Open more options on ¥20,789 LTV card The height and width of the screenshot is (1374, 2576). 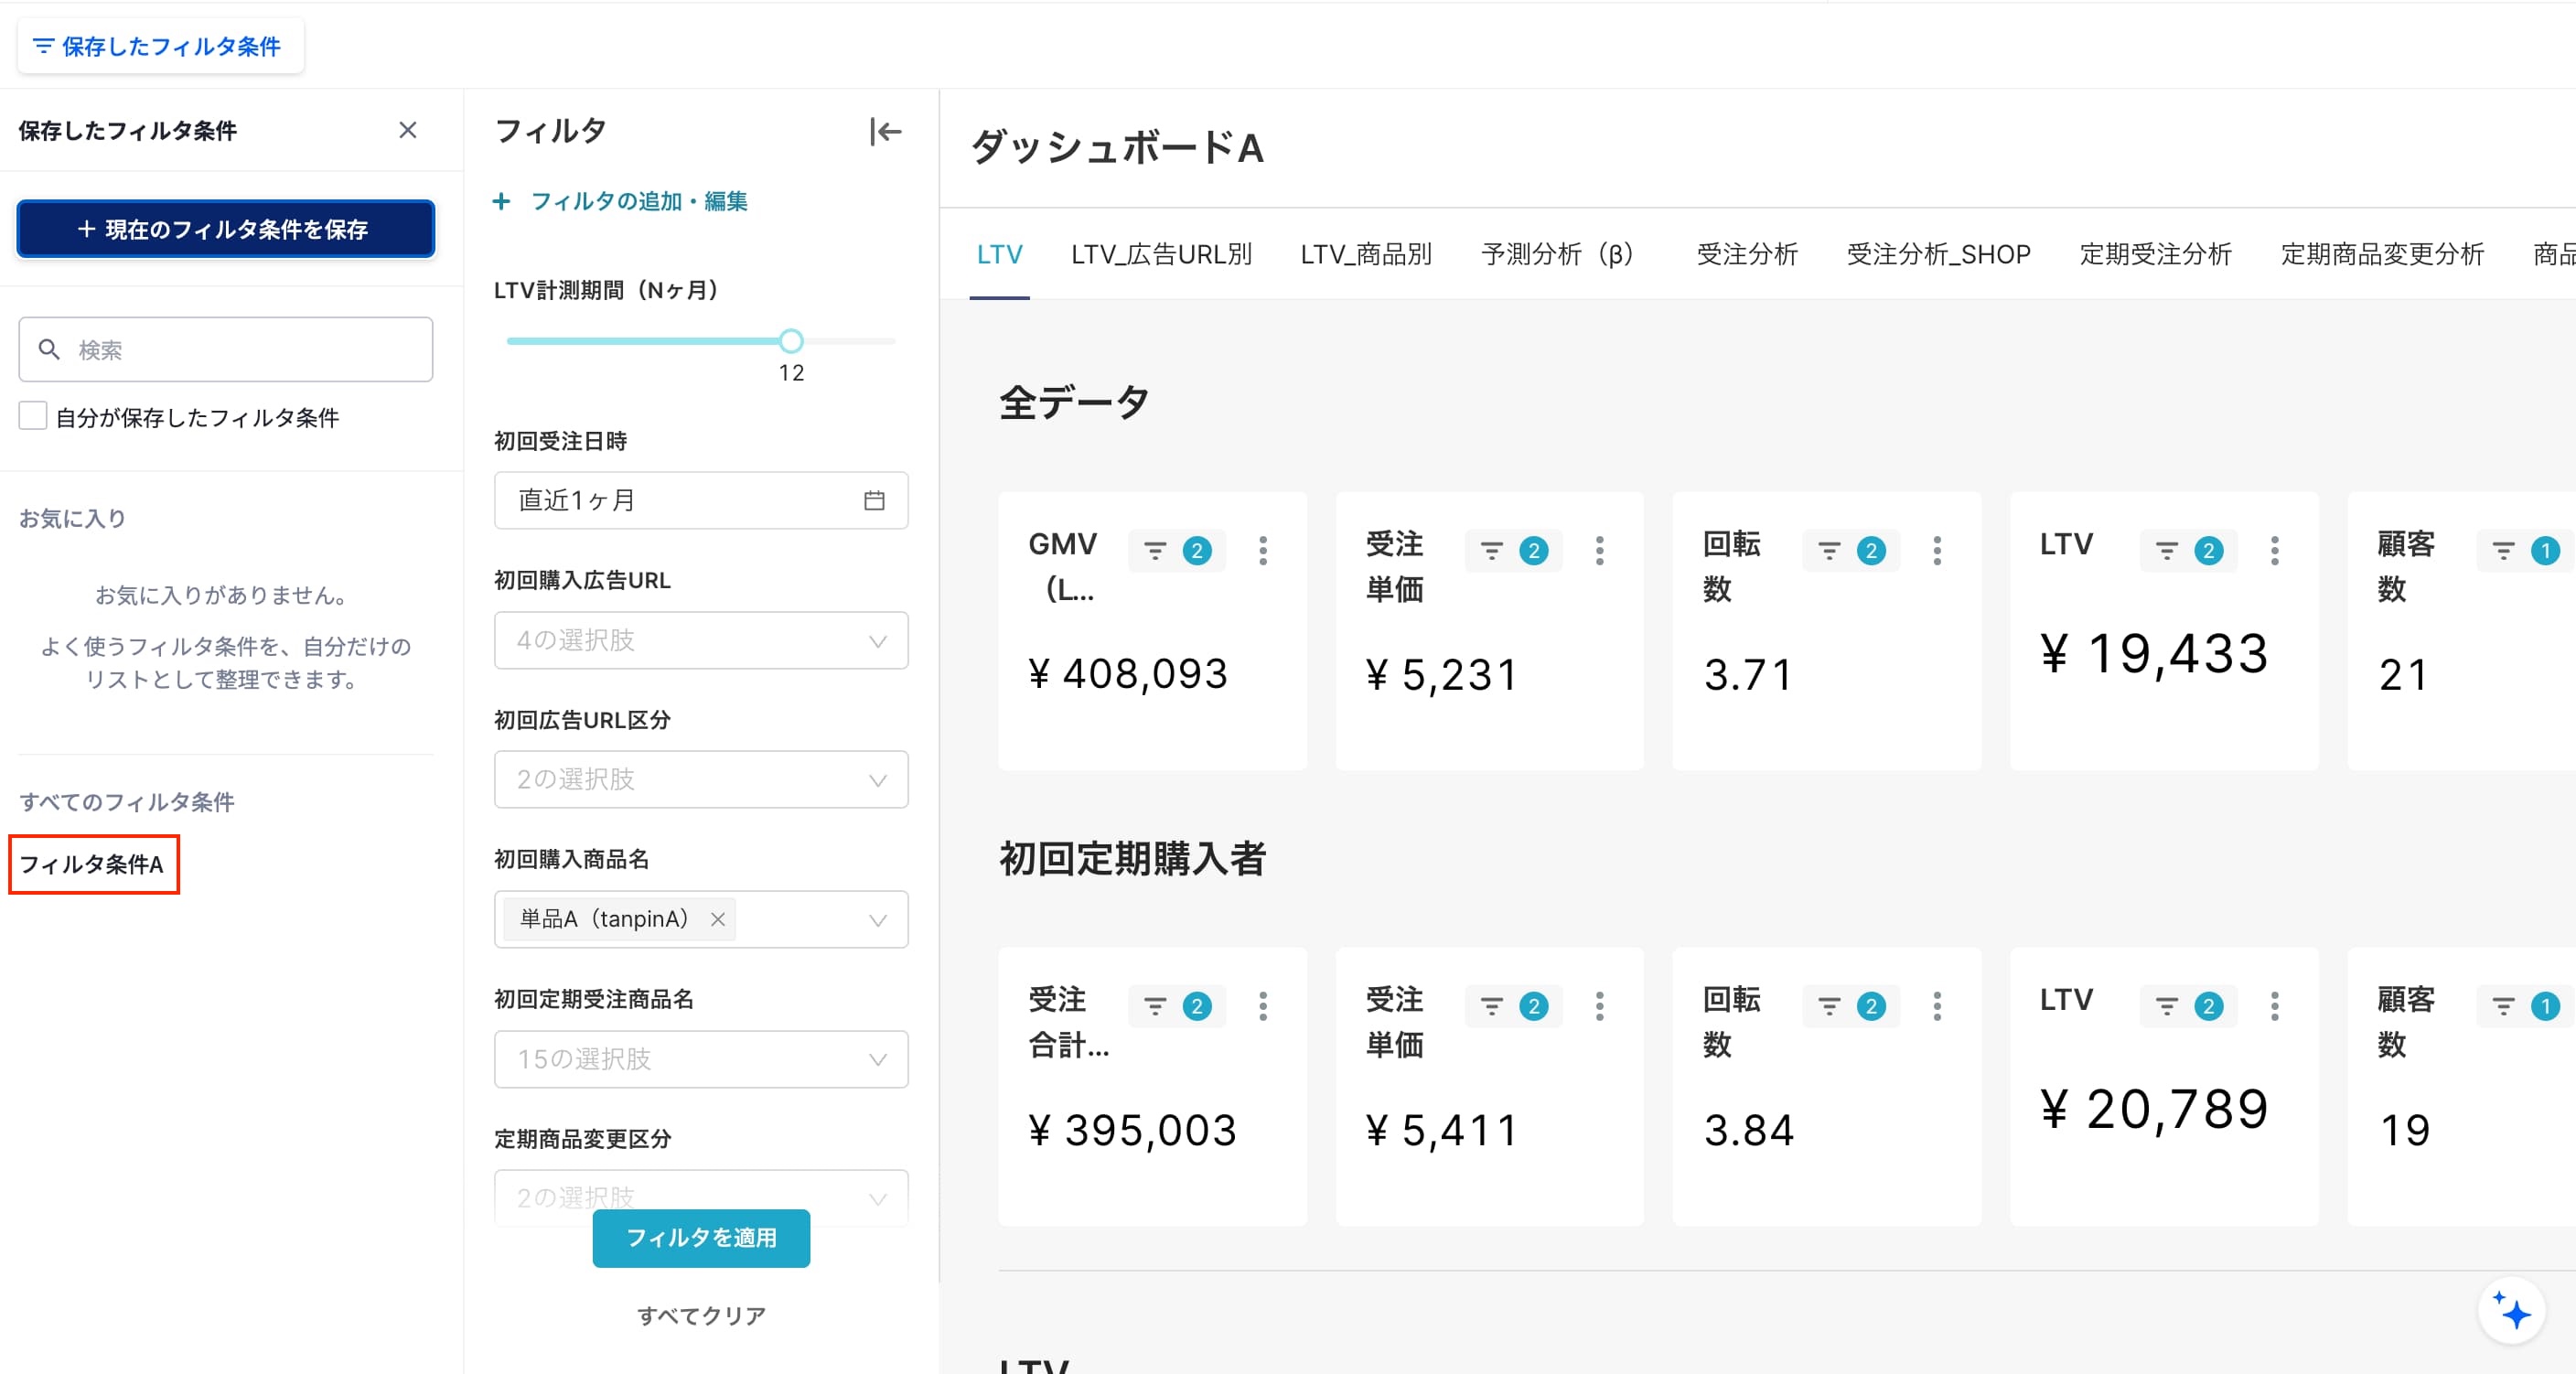coord(2275,1006)
